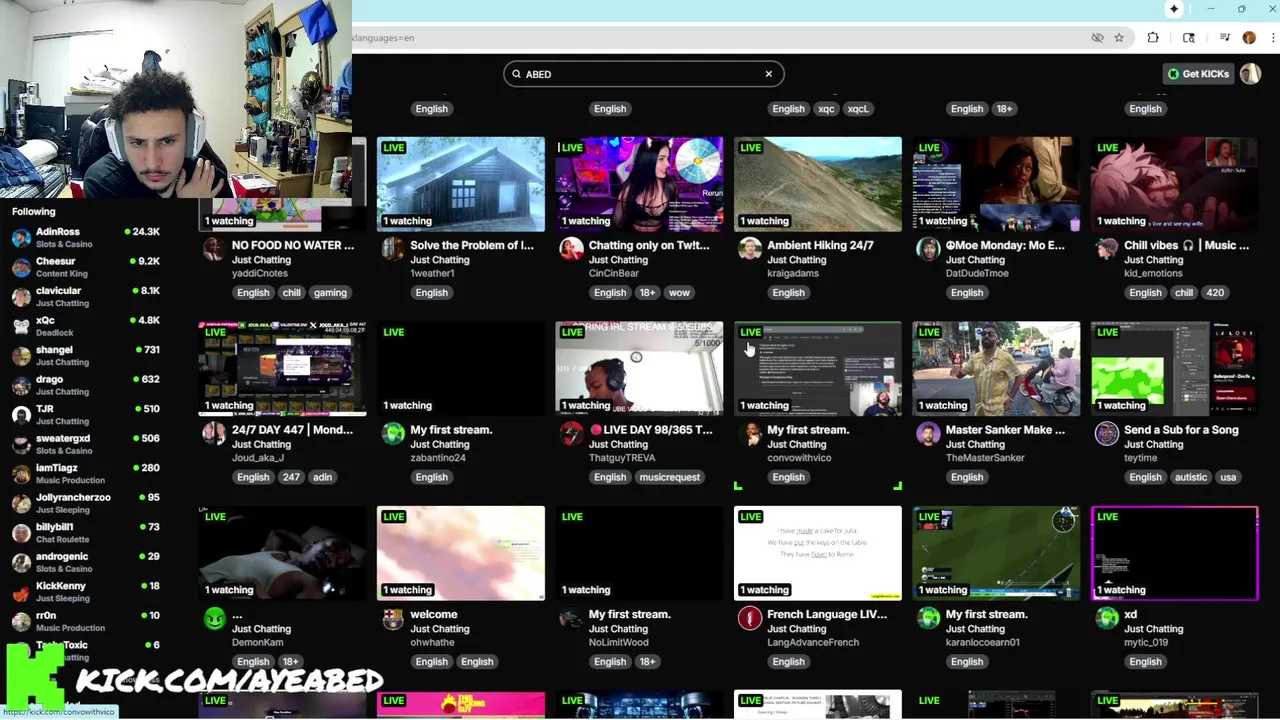Open AdinRoss in the Following list
Screen dimensions: 1280x720
(85, 237)
